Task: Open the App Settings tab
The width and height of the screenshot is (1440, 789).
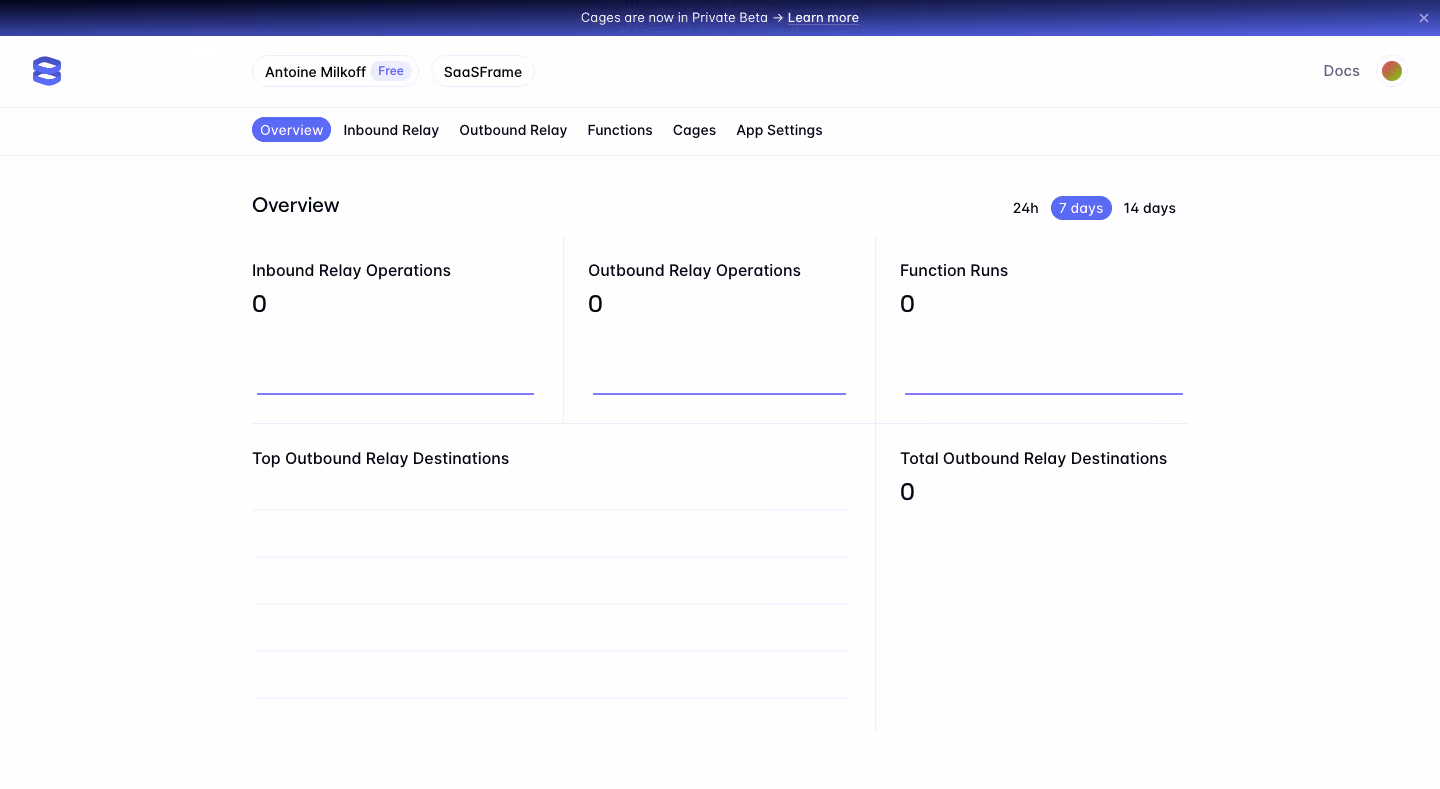Action: click(x=779, y=130)
